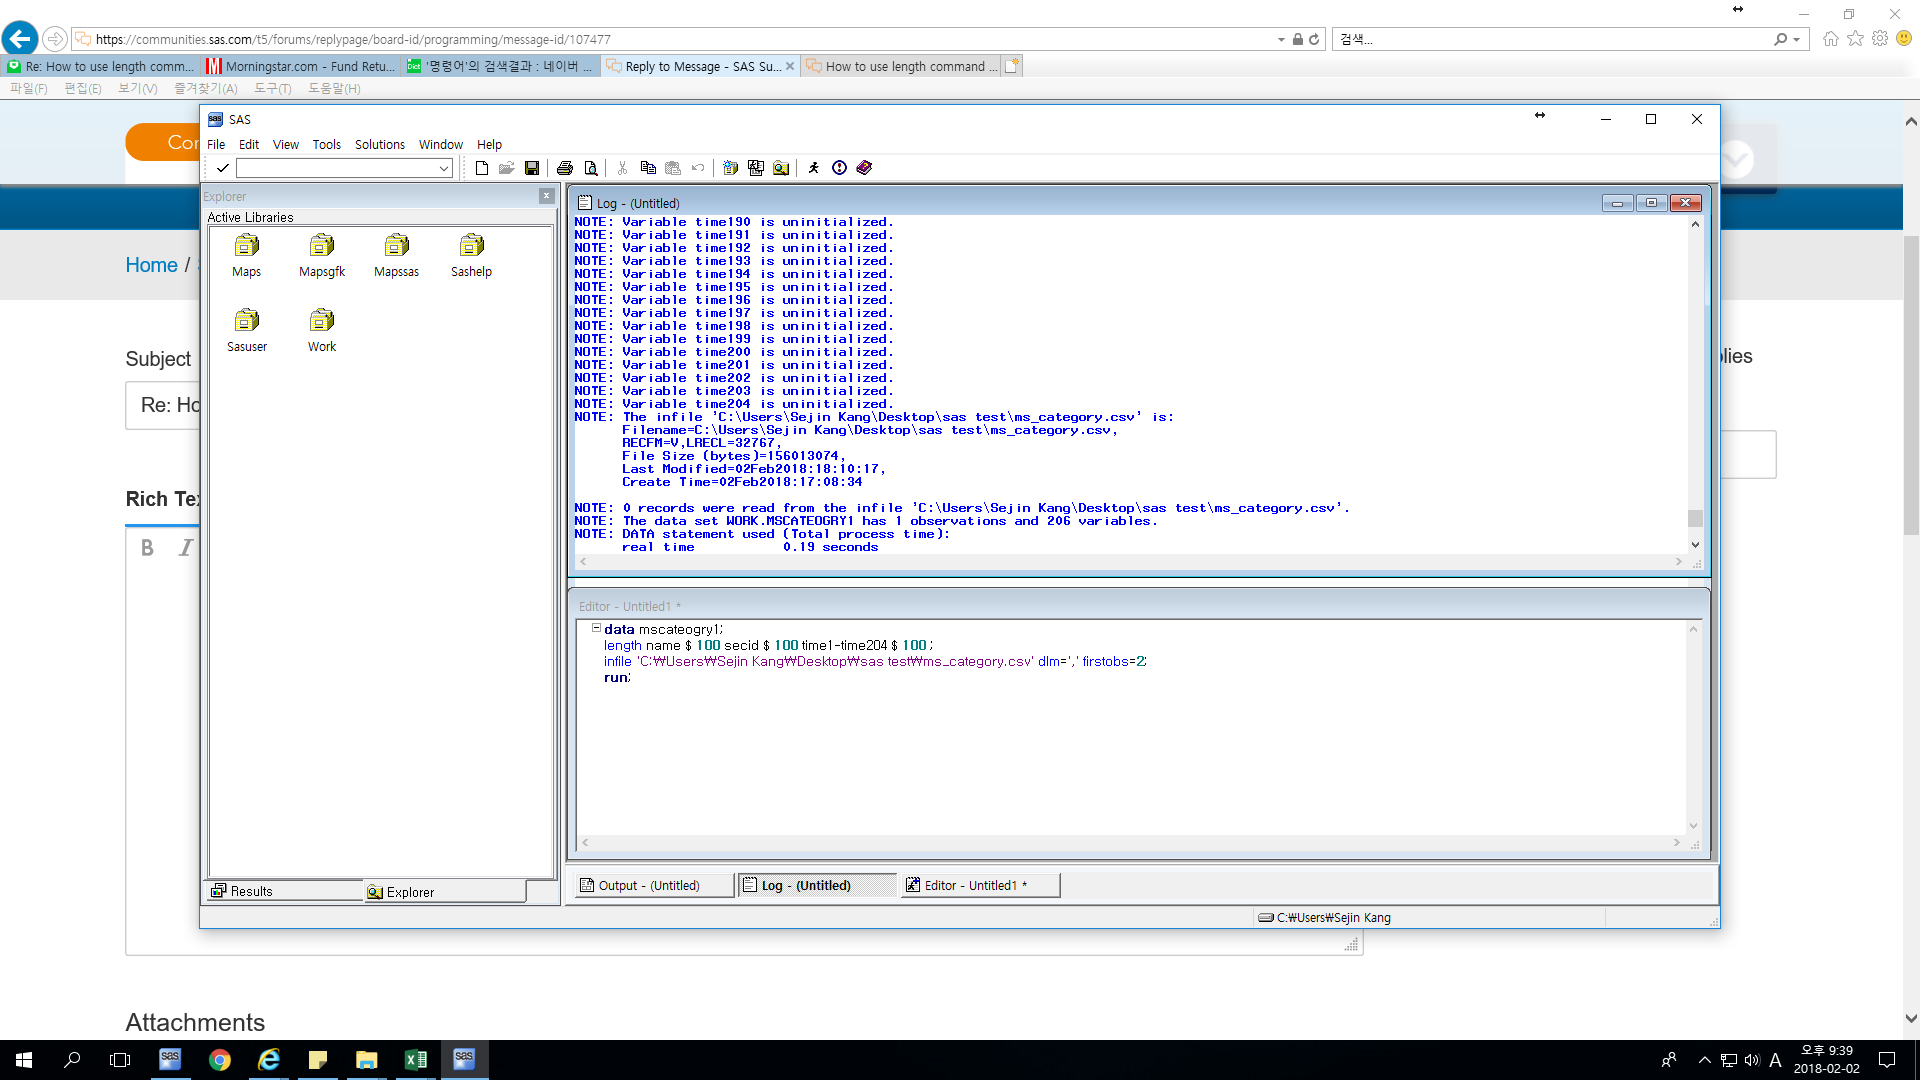Close the Explorer panel
Viewport: 1920px width, 1080px height.
[547, 196]
